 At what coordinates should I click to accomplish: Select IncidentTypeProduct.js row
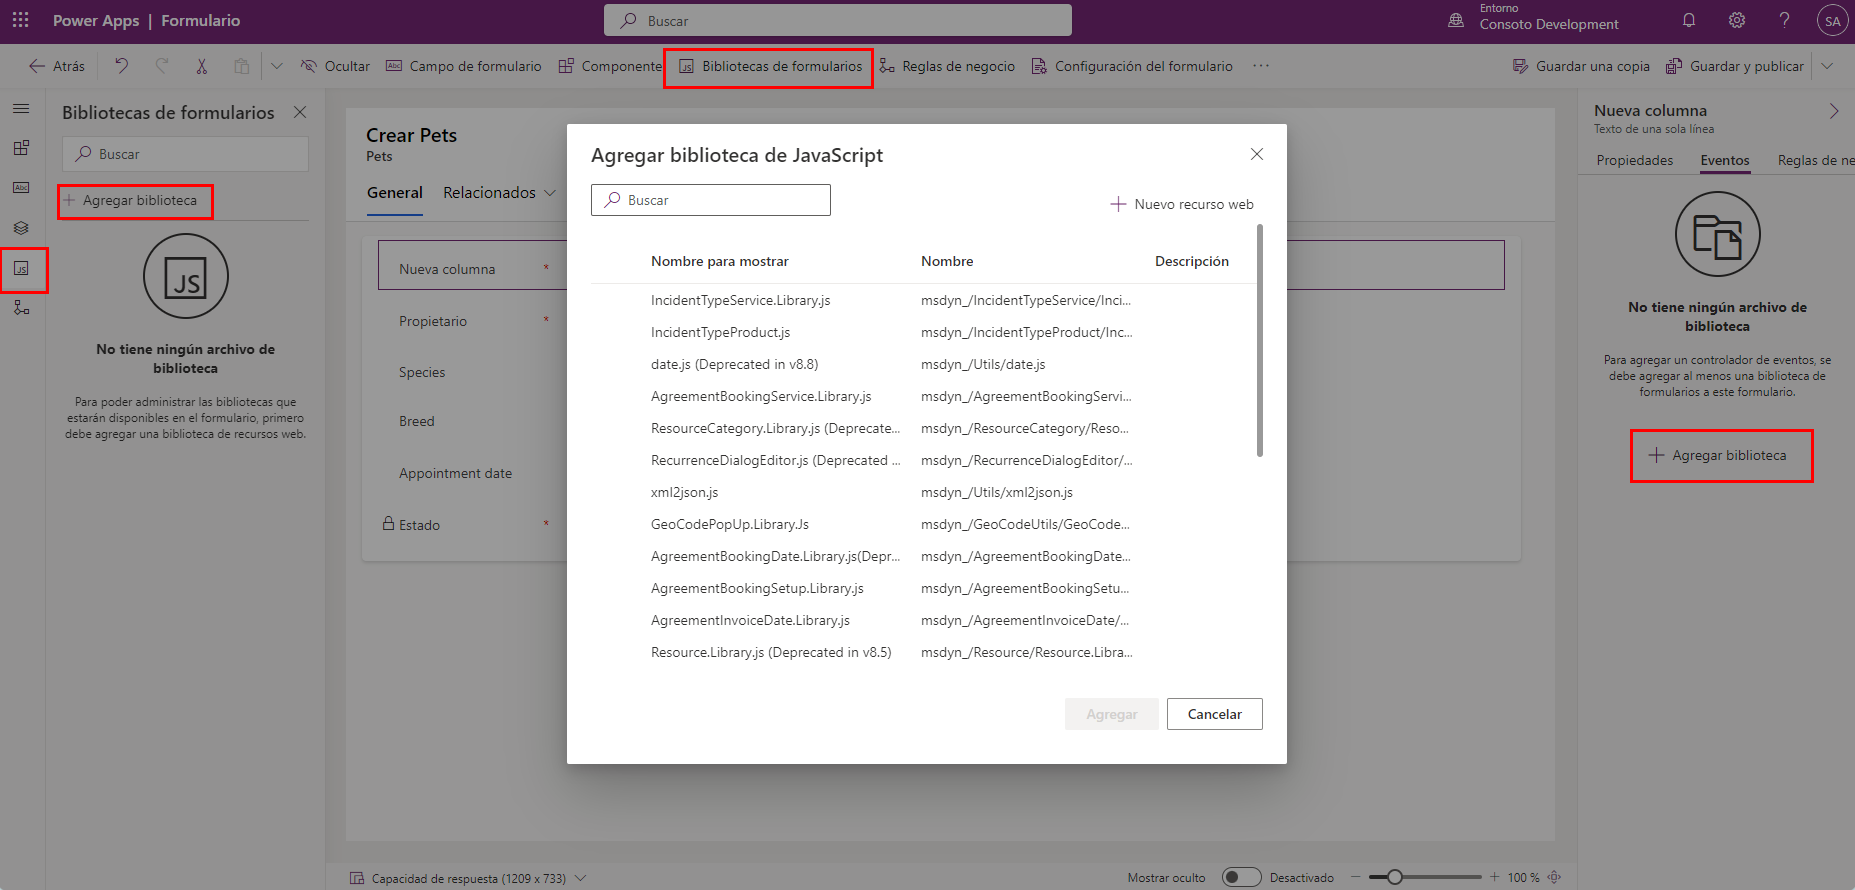click(922, 332)
